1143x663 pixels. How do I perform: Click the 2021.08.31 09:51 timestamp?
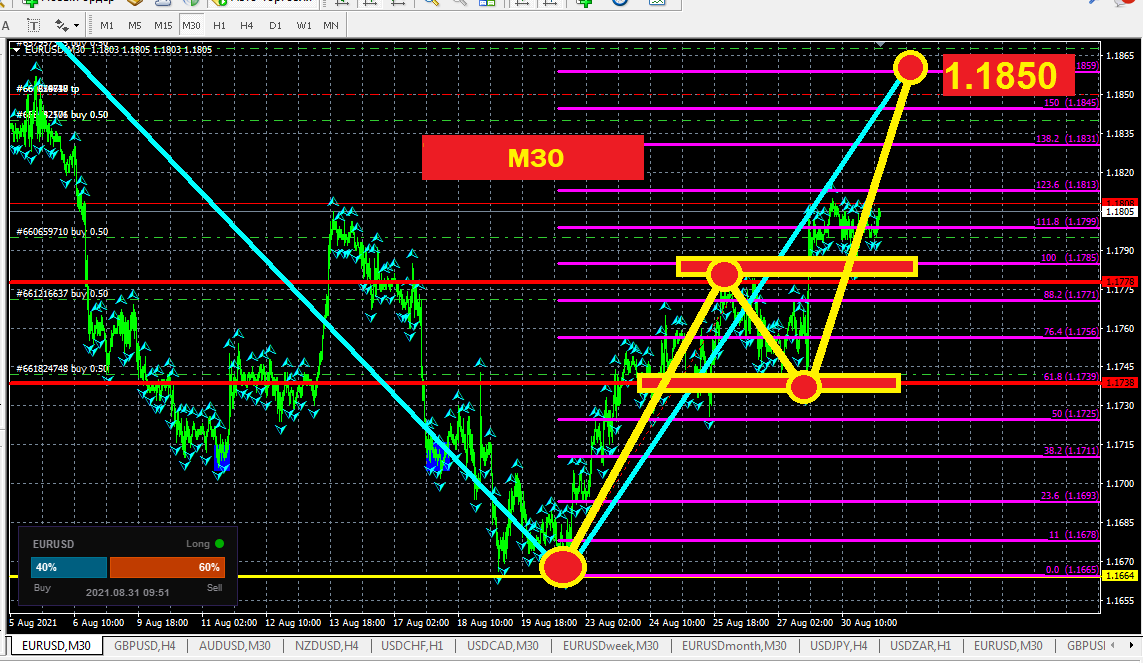[x=128, y=592]
